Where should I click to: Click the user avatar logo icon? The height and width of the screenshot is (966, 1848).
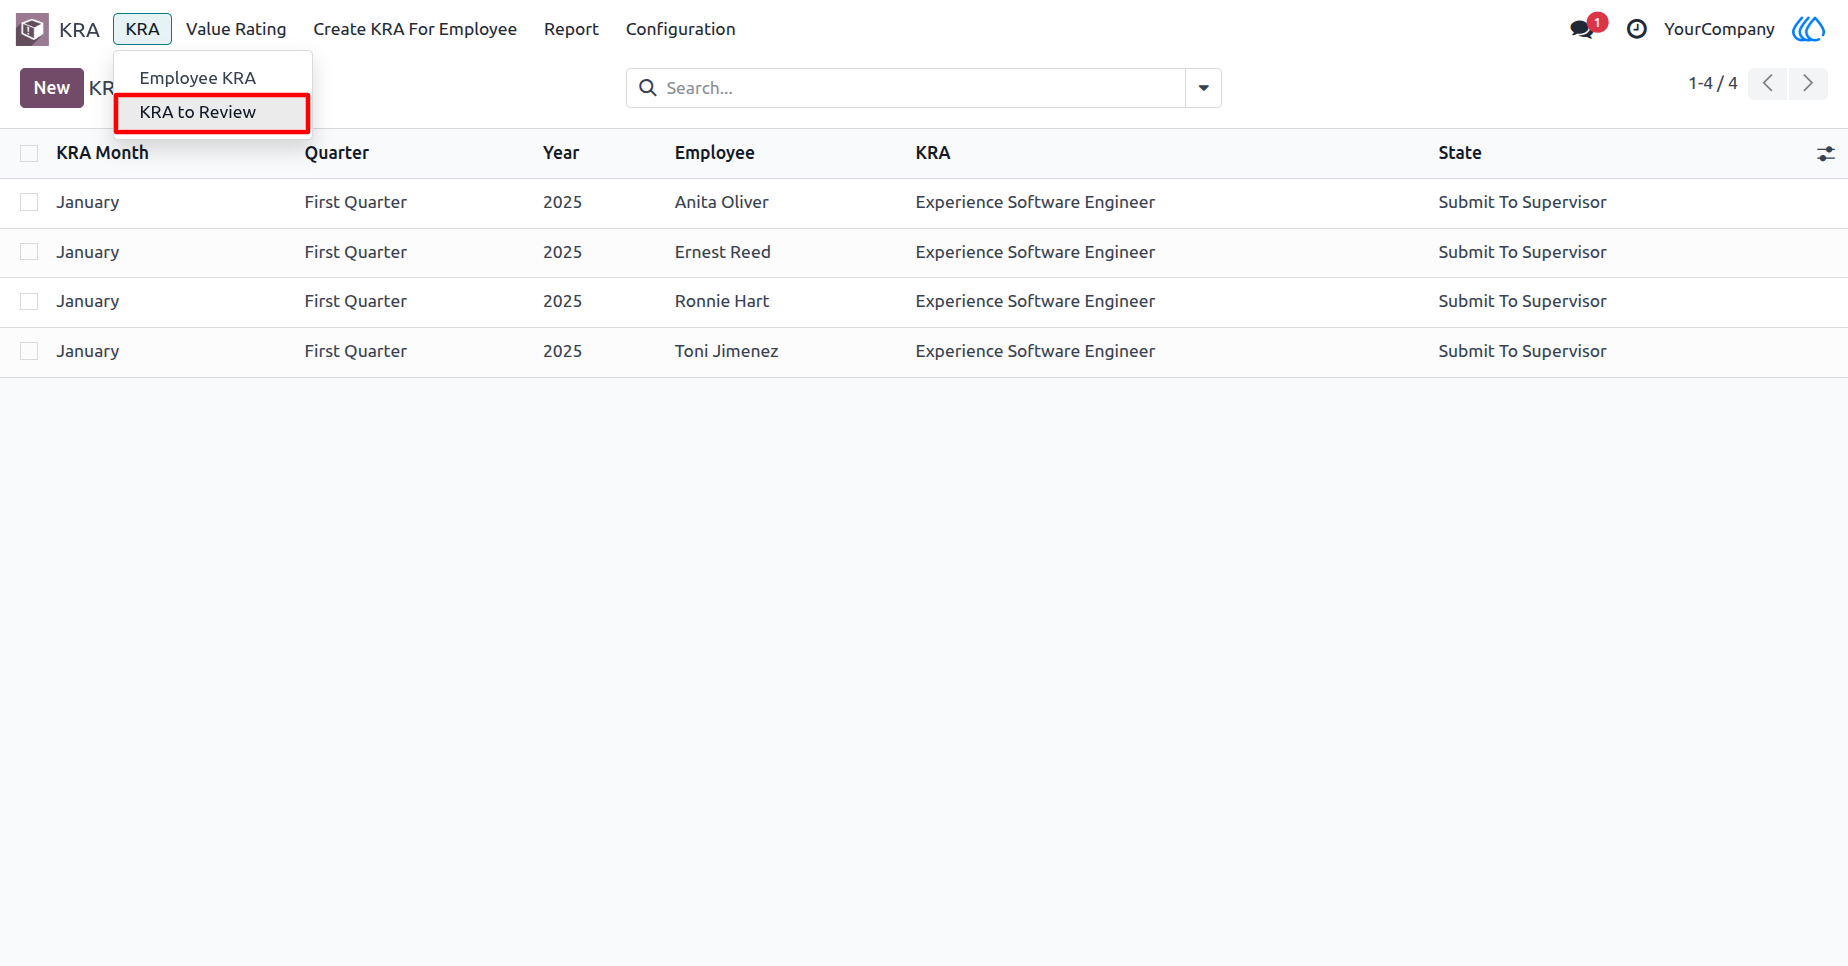pyautogui.click(x=1809, y=29)
